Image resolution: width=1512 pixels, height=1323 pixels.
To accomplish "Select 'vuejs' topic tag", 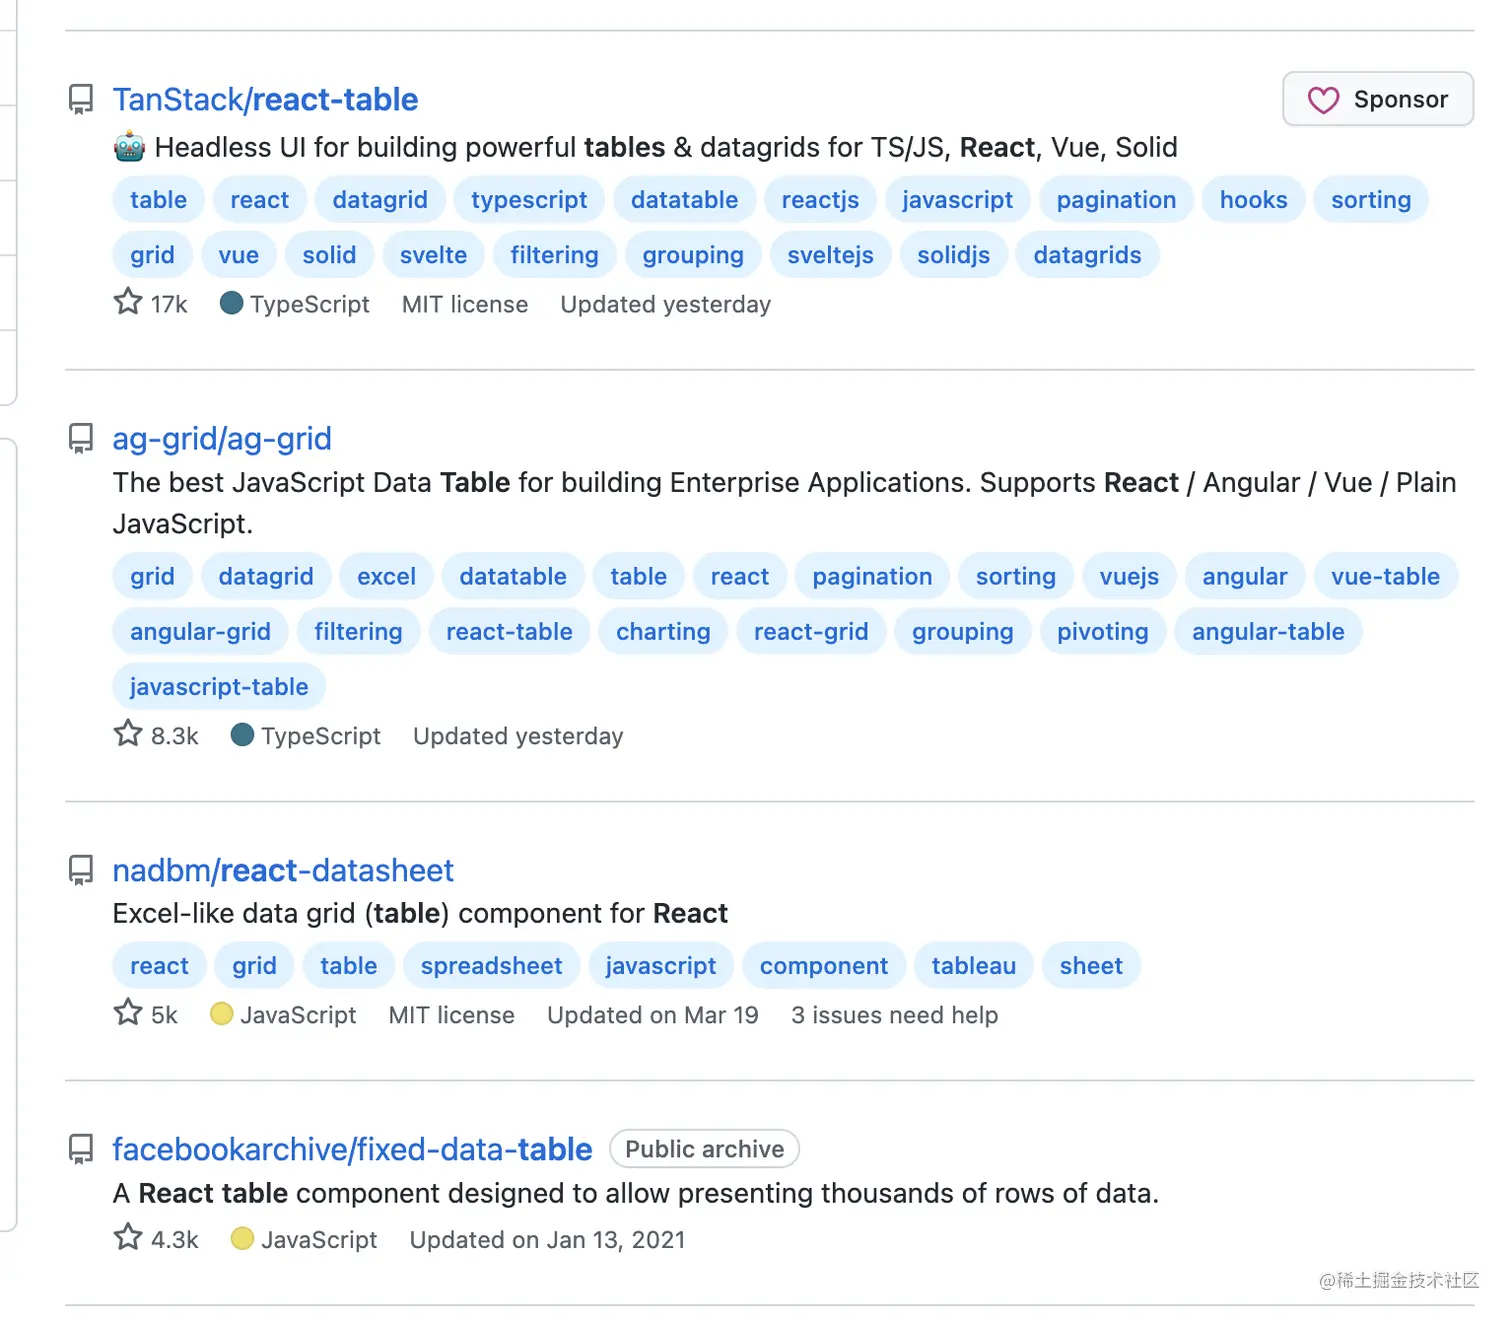I will (x=1129, y=576).
